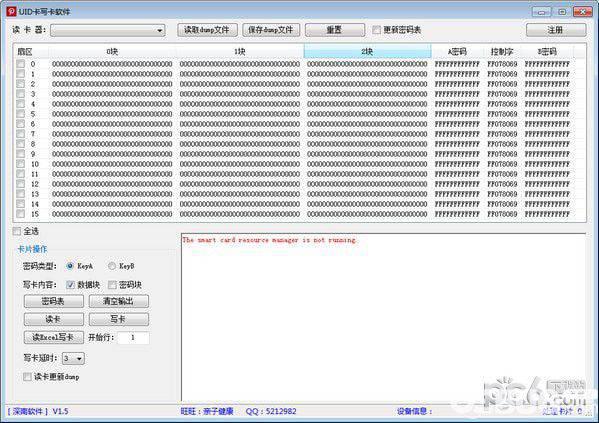The image size is (599, 423).
Task: Click the 注册 register button
Action: pyautogui.click(x=556, y=30)
